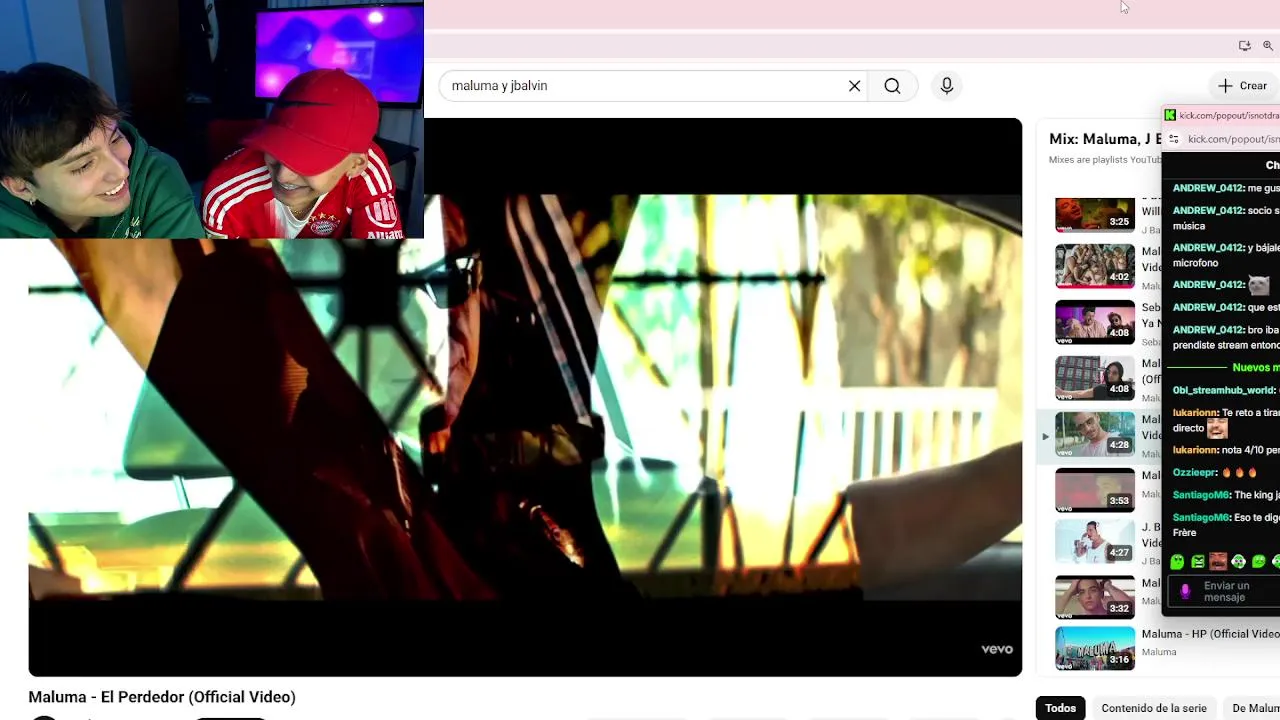Open SantiagoM6 profile from 'Eso te dig' message
The width and height of the screenshot is (1280, 720).
pos(1202,517)
